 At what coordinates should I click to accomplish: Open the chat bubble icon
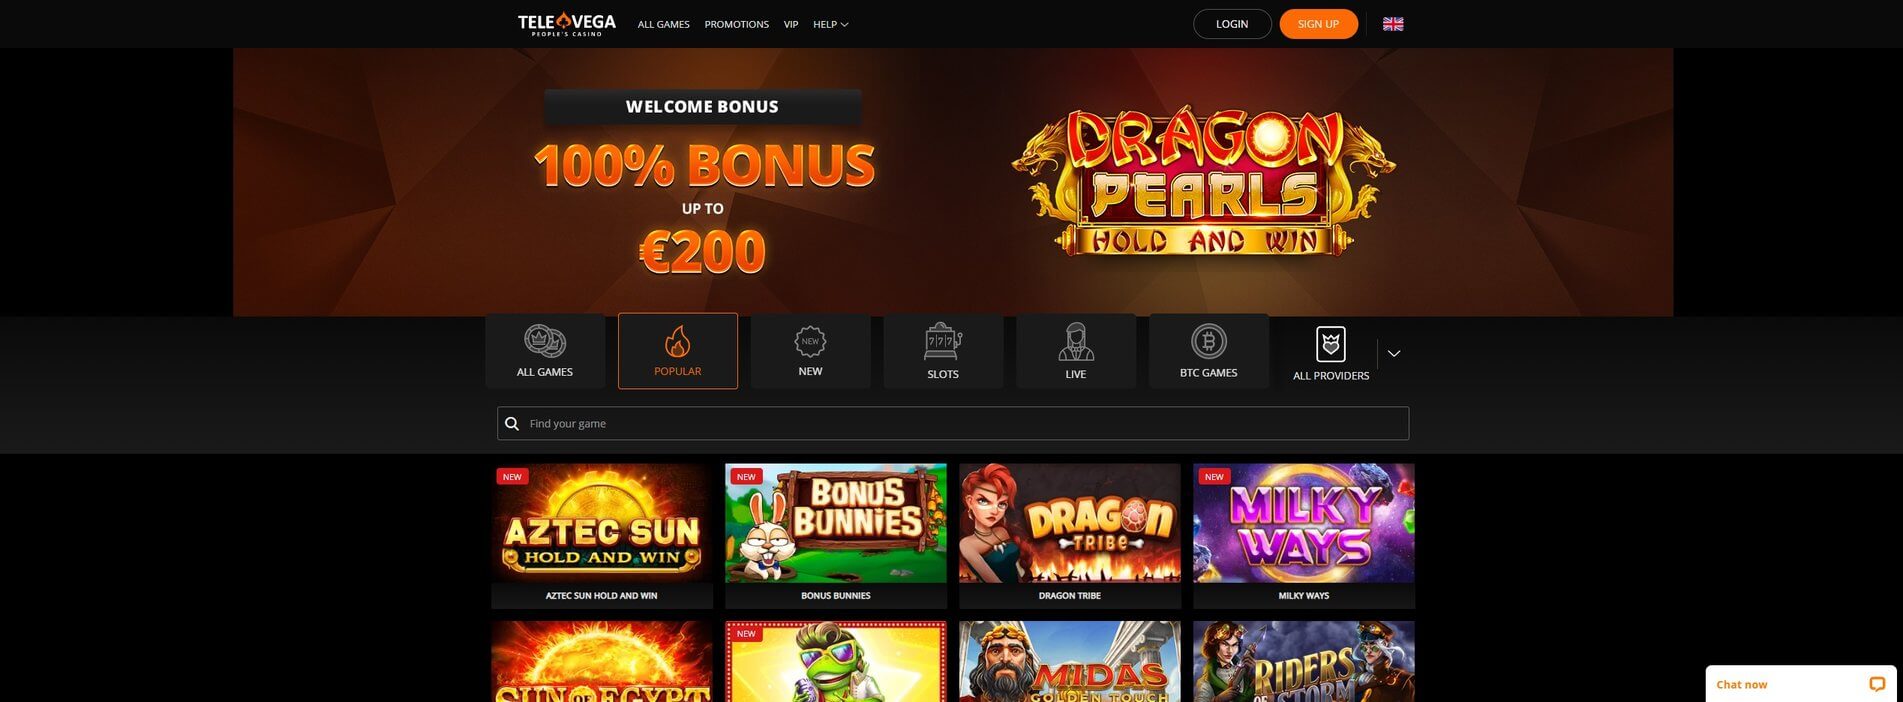coord(1877,685)
